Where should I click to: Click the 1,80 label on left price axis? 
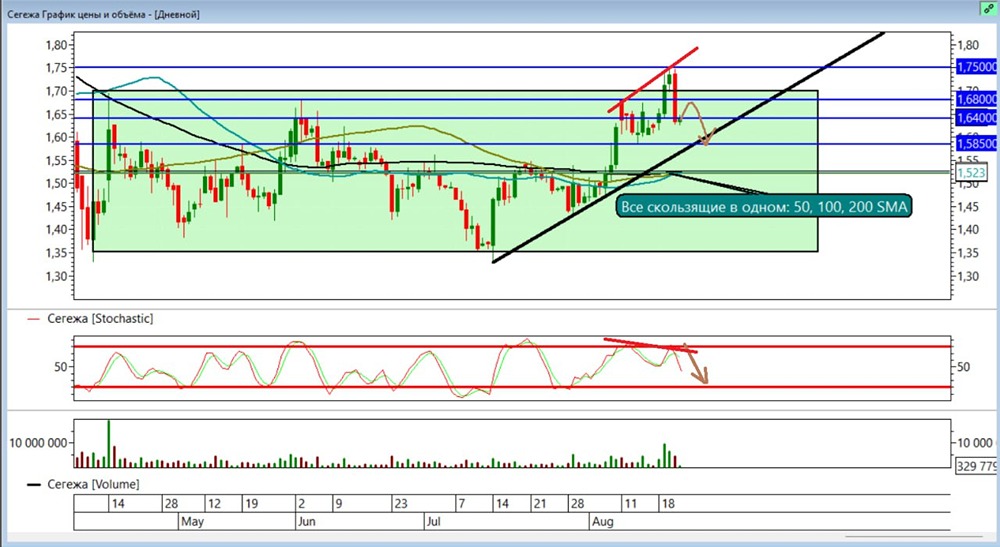coord(56,45)
